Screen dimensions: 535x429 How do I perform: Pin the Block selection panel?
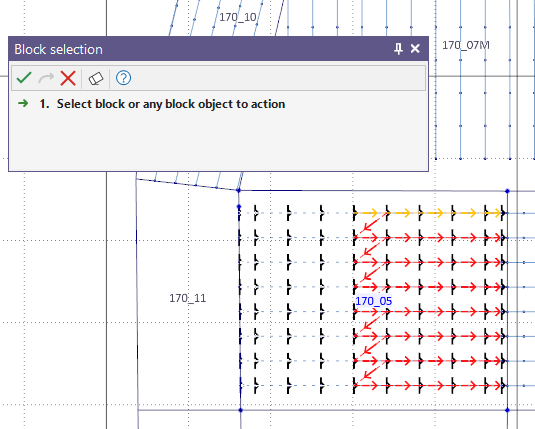[398, 49]
